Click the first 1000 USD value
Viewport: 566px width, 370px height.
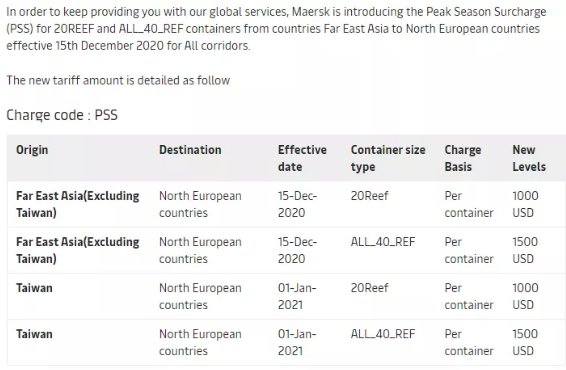point(525,204)
